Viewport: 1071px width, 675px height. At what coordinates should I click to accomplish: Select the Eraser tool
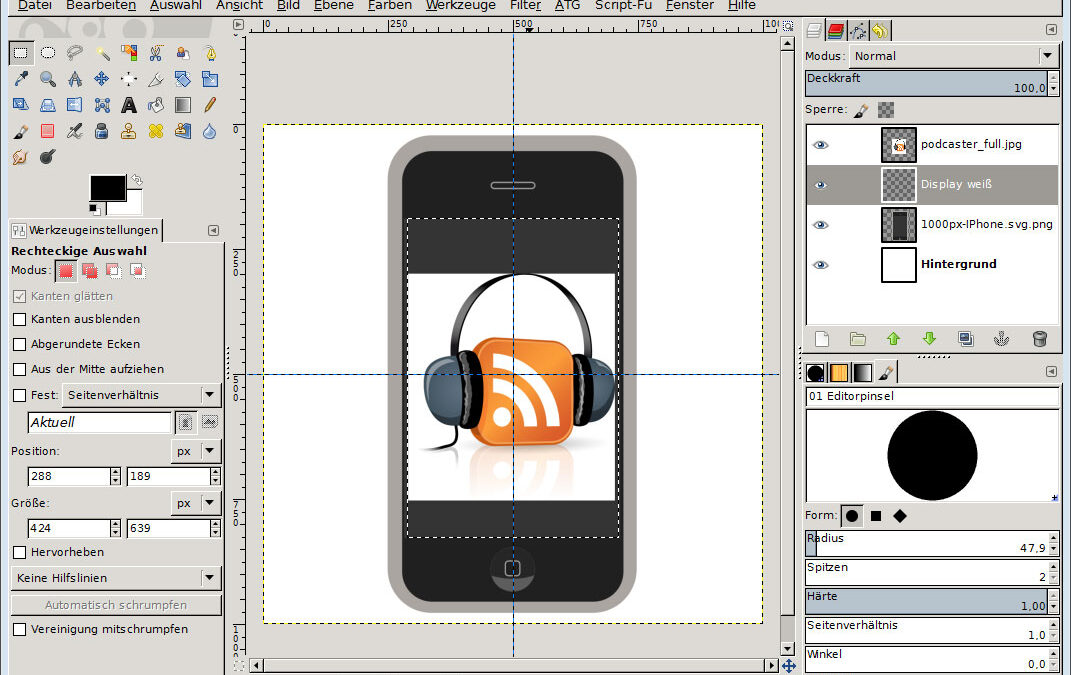click(48, 130)
